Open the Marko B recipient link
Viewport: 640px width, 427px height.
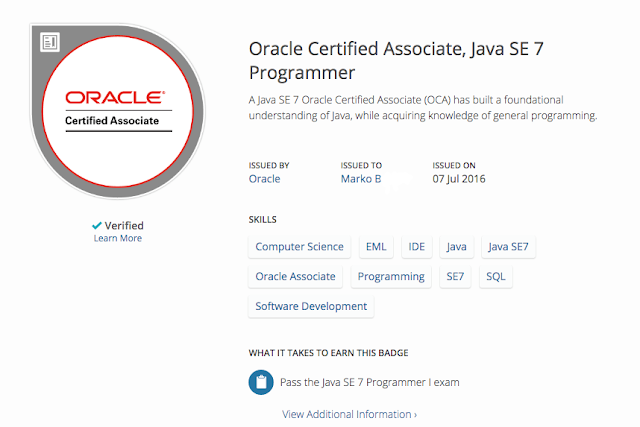[x=361, y=179]
